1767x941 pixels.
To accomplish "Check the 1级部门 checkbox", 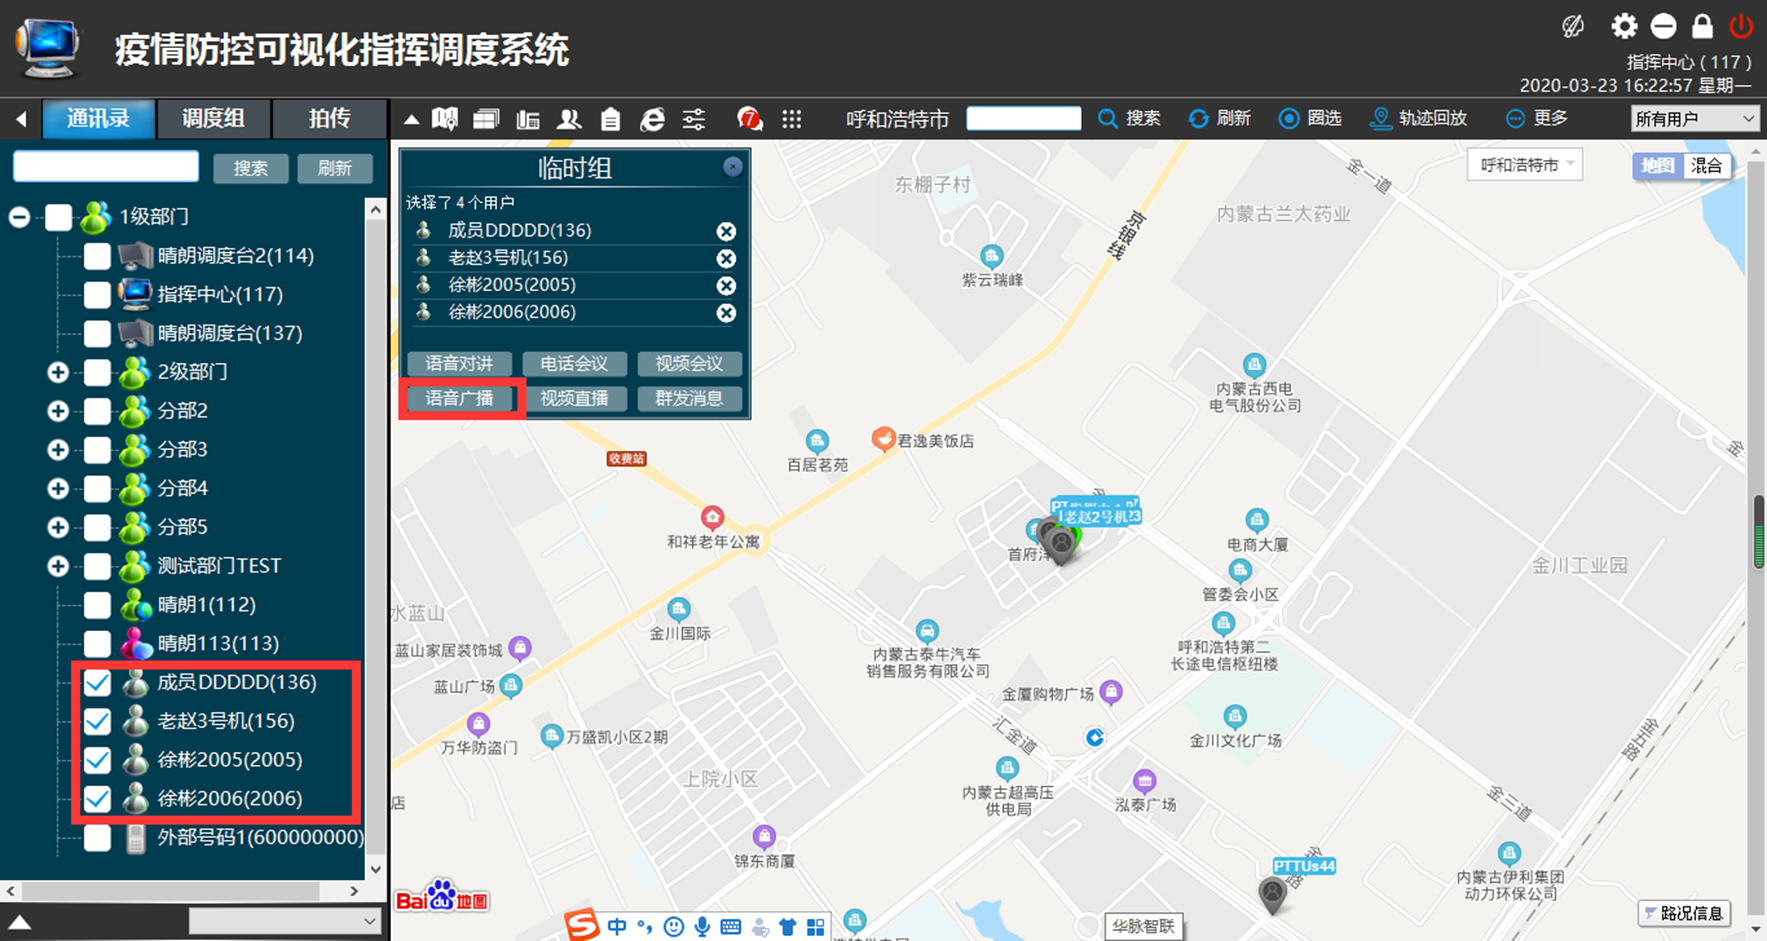I will [x=58, y=217].
